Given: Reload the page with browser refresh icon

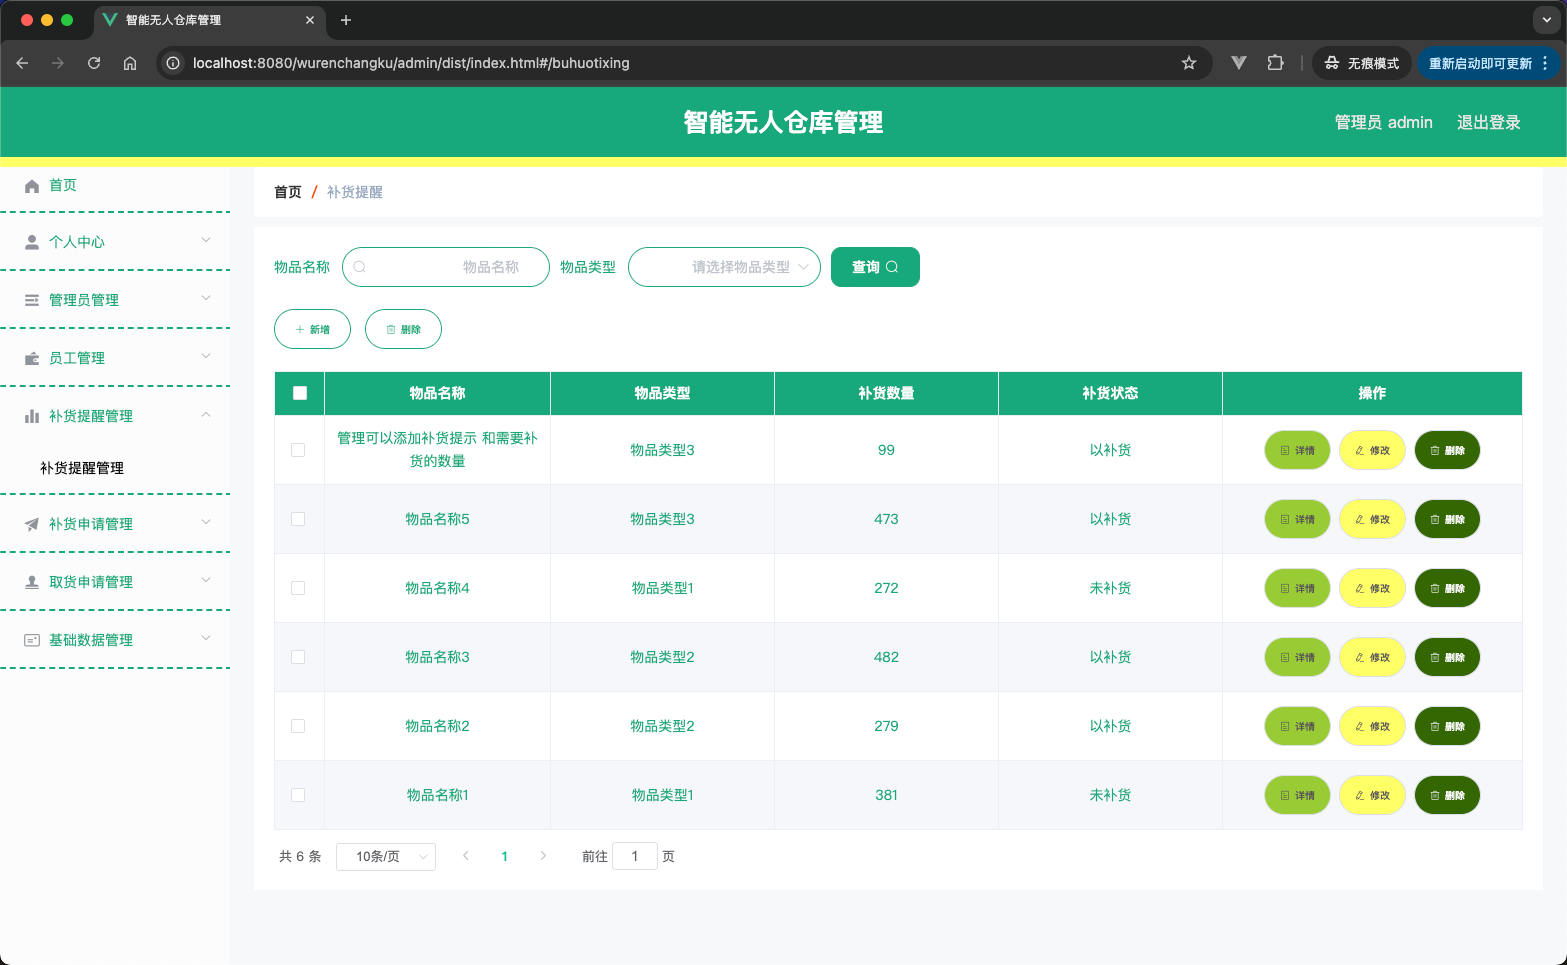Looking at the screenshot, I should tap(94, 63).
